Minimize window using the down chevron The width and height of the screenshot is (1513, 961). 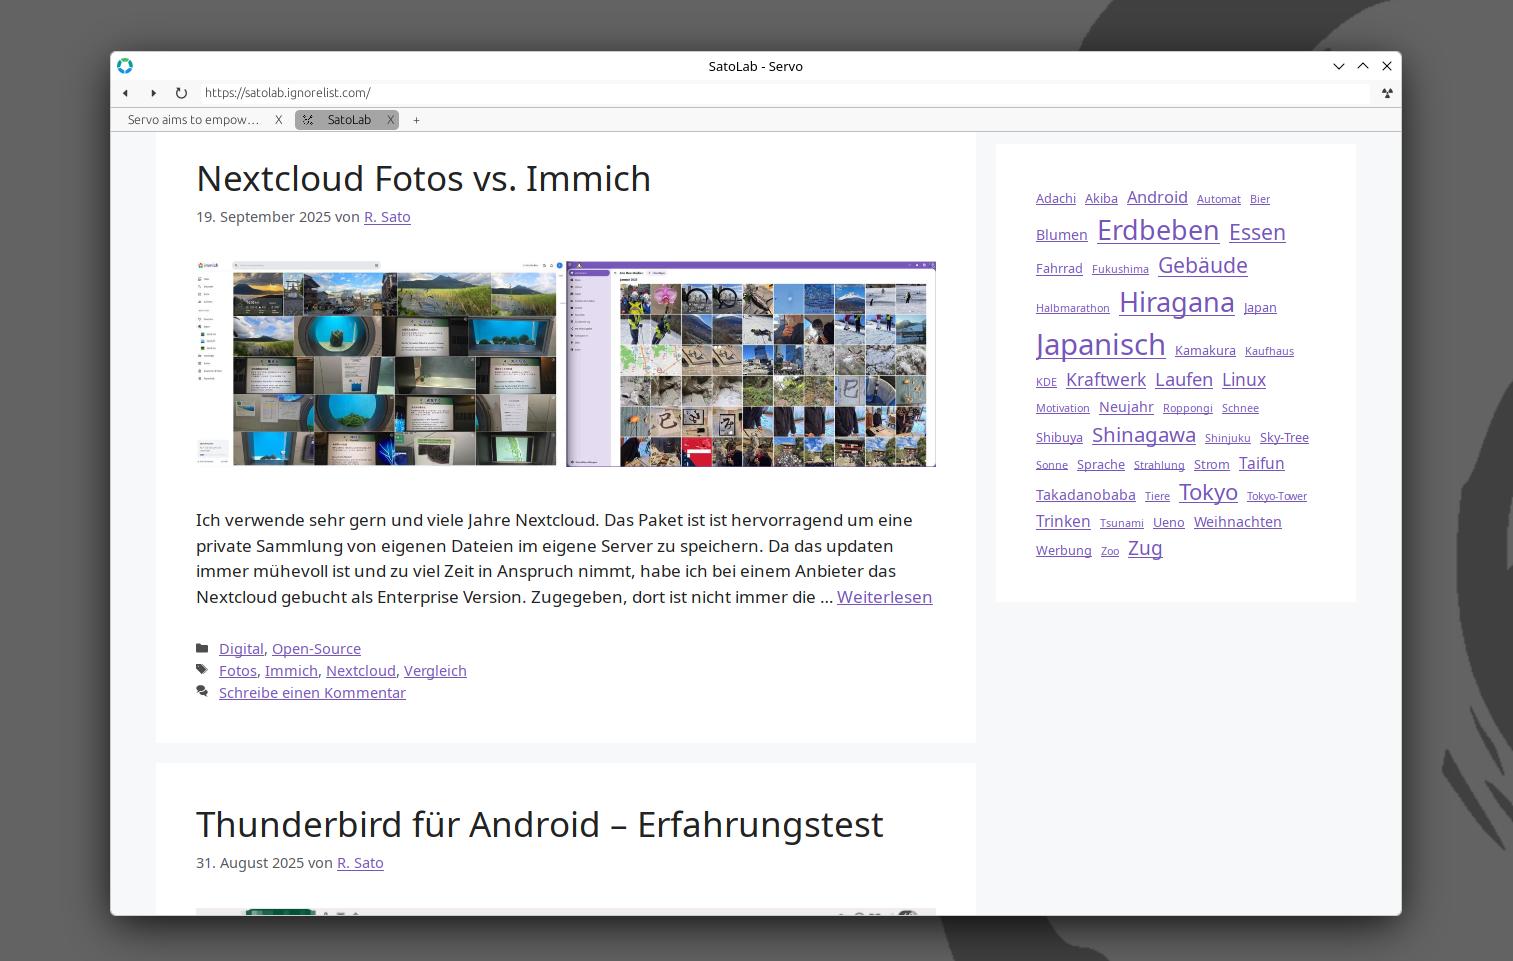[x=1338, y=66]
